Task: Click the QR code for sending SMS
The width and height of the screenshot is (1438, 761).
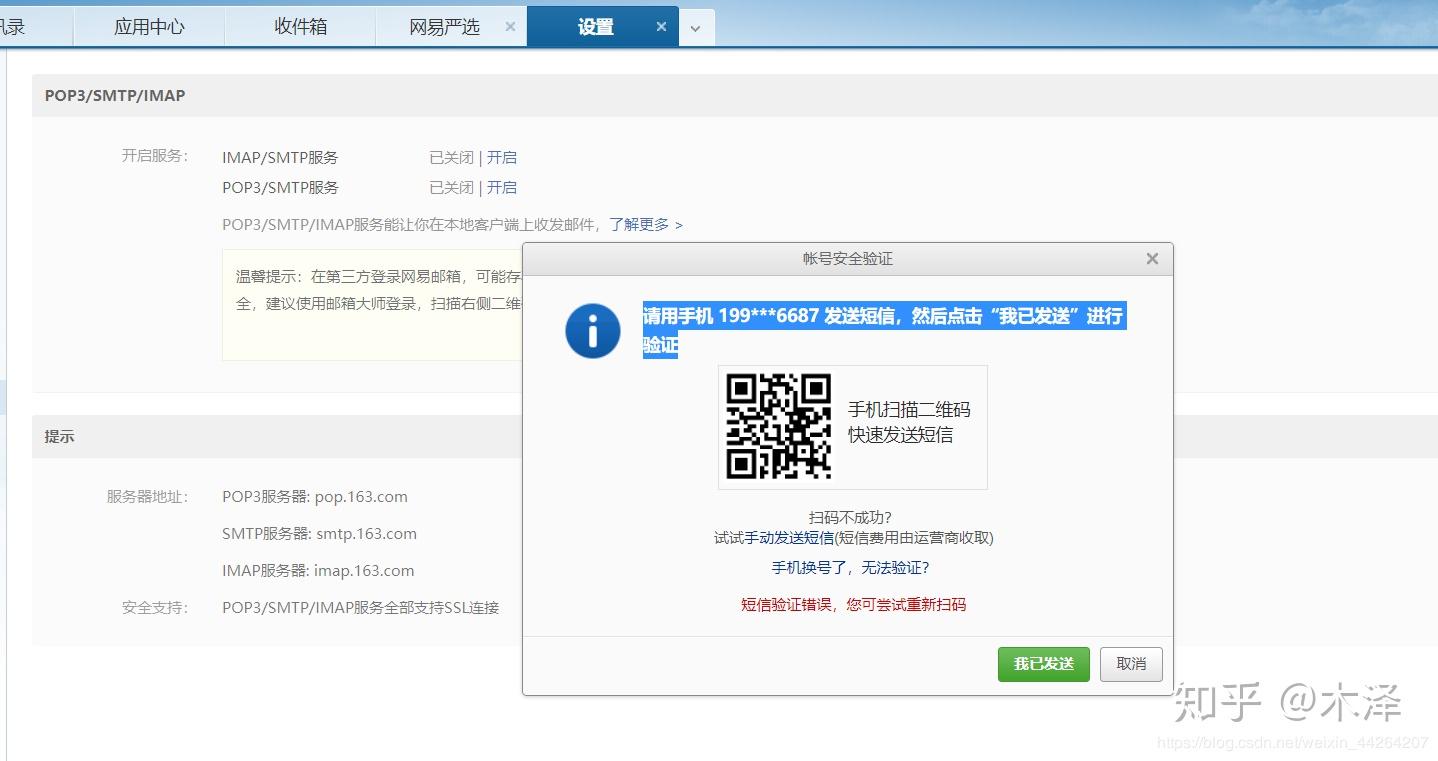Action: point(778,427)
